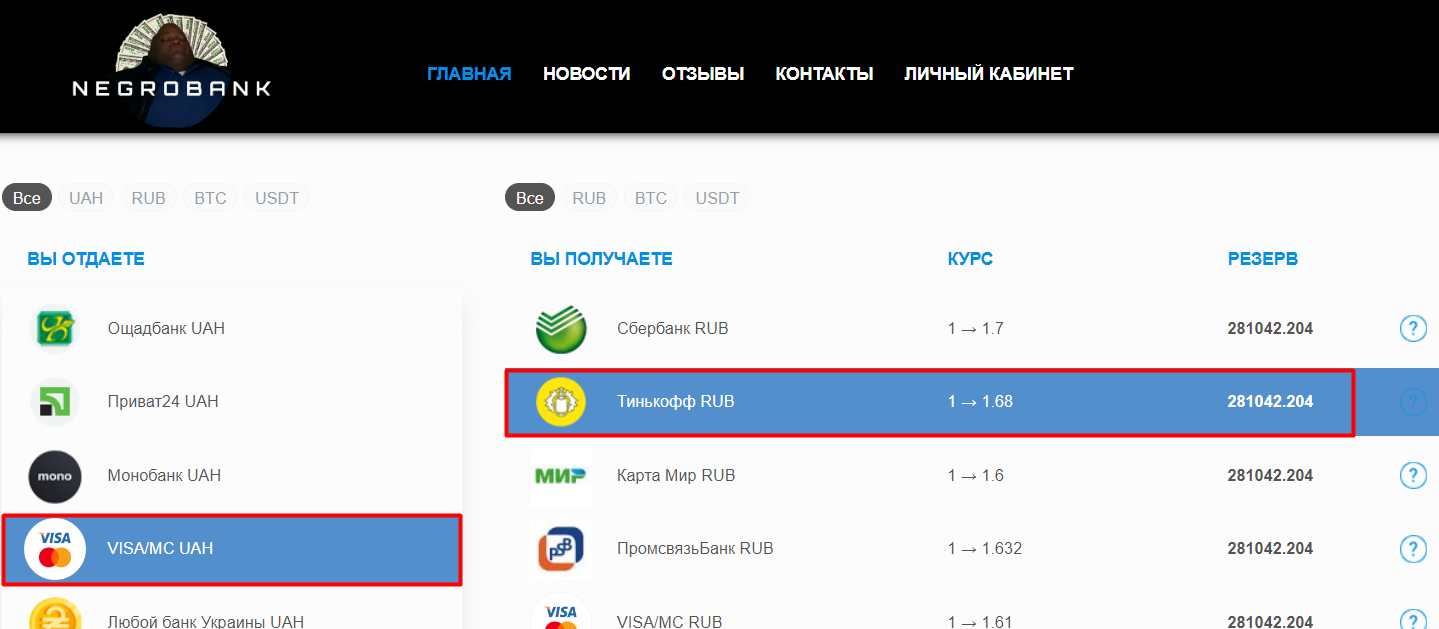Click the VISA/MC UAH card icon

pyautogui.click(x=55, y=549)
